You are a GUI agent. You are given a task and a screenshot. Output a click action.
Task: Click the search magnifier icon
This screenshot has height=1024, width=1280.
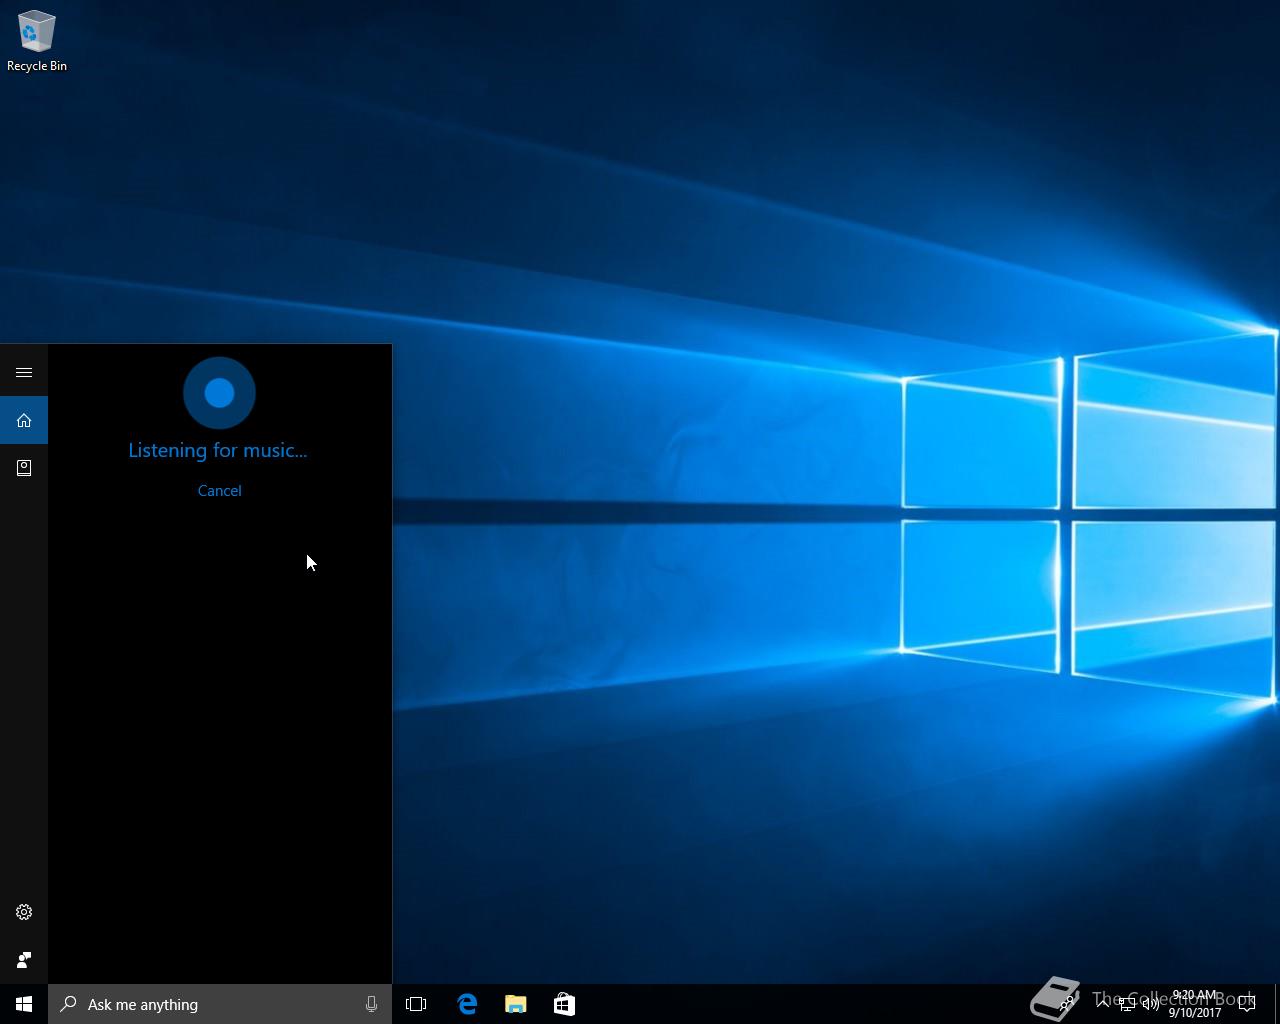(68, 1004)
